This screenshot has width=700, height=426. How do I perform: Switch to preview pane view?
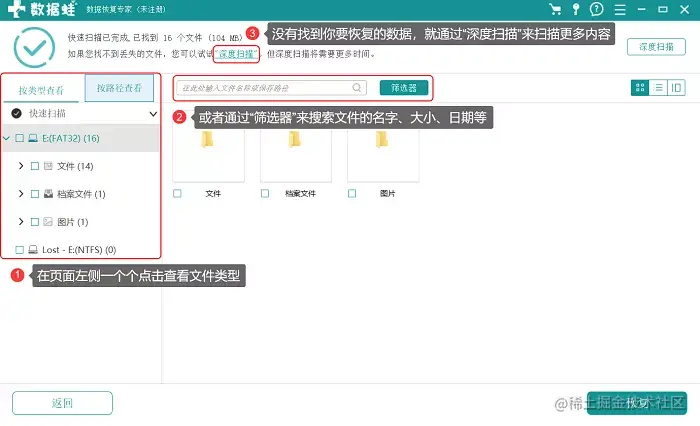(x=676, y=88)
